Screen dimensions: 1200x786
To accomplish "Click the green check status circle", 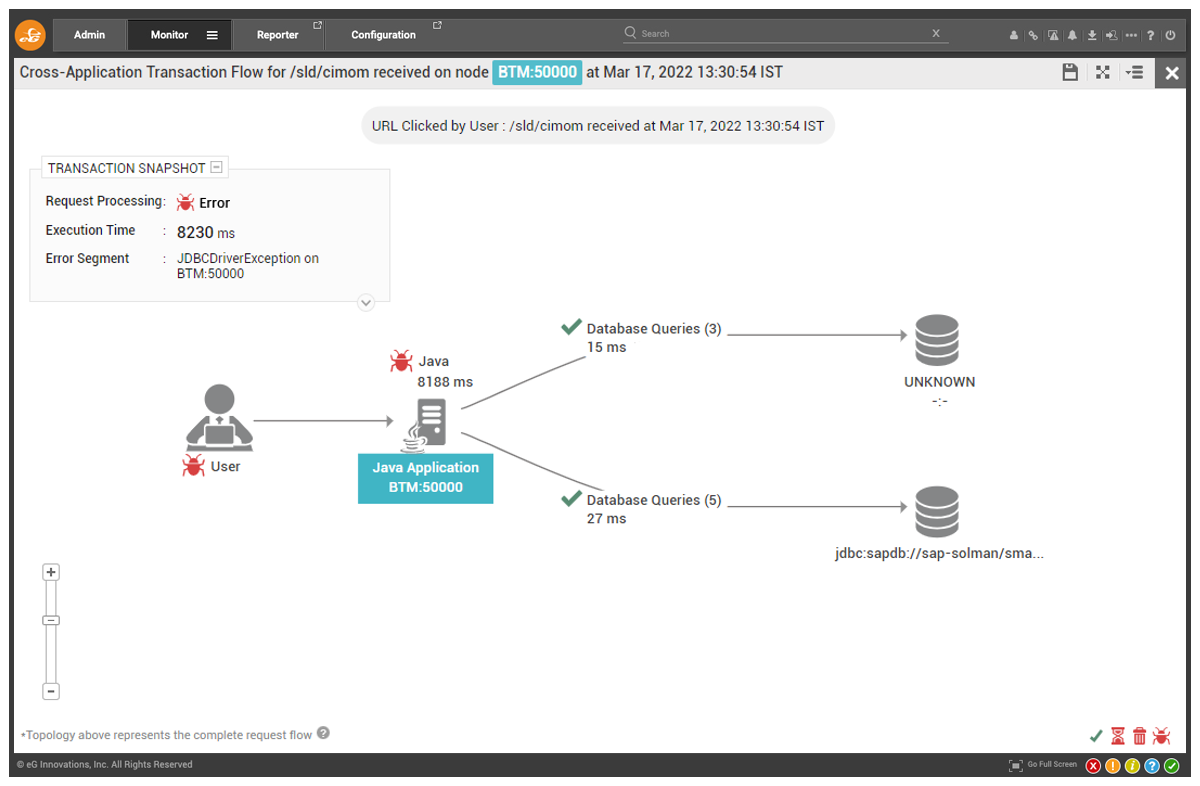I will pos(1171,766).
